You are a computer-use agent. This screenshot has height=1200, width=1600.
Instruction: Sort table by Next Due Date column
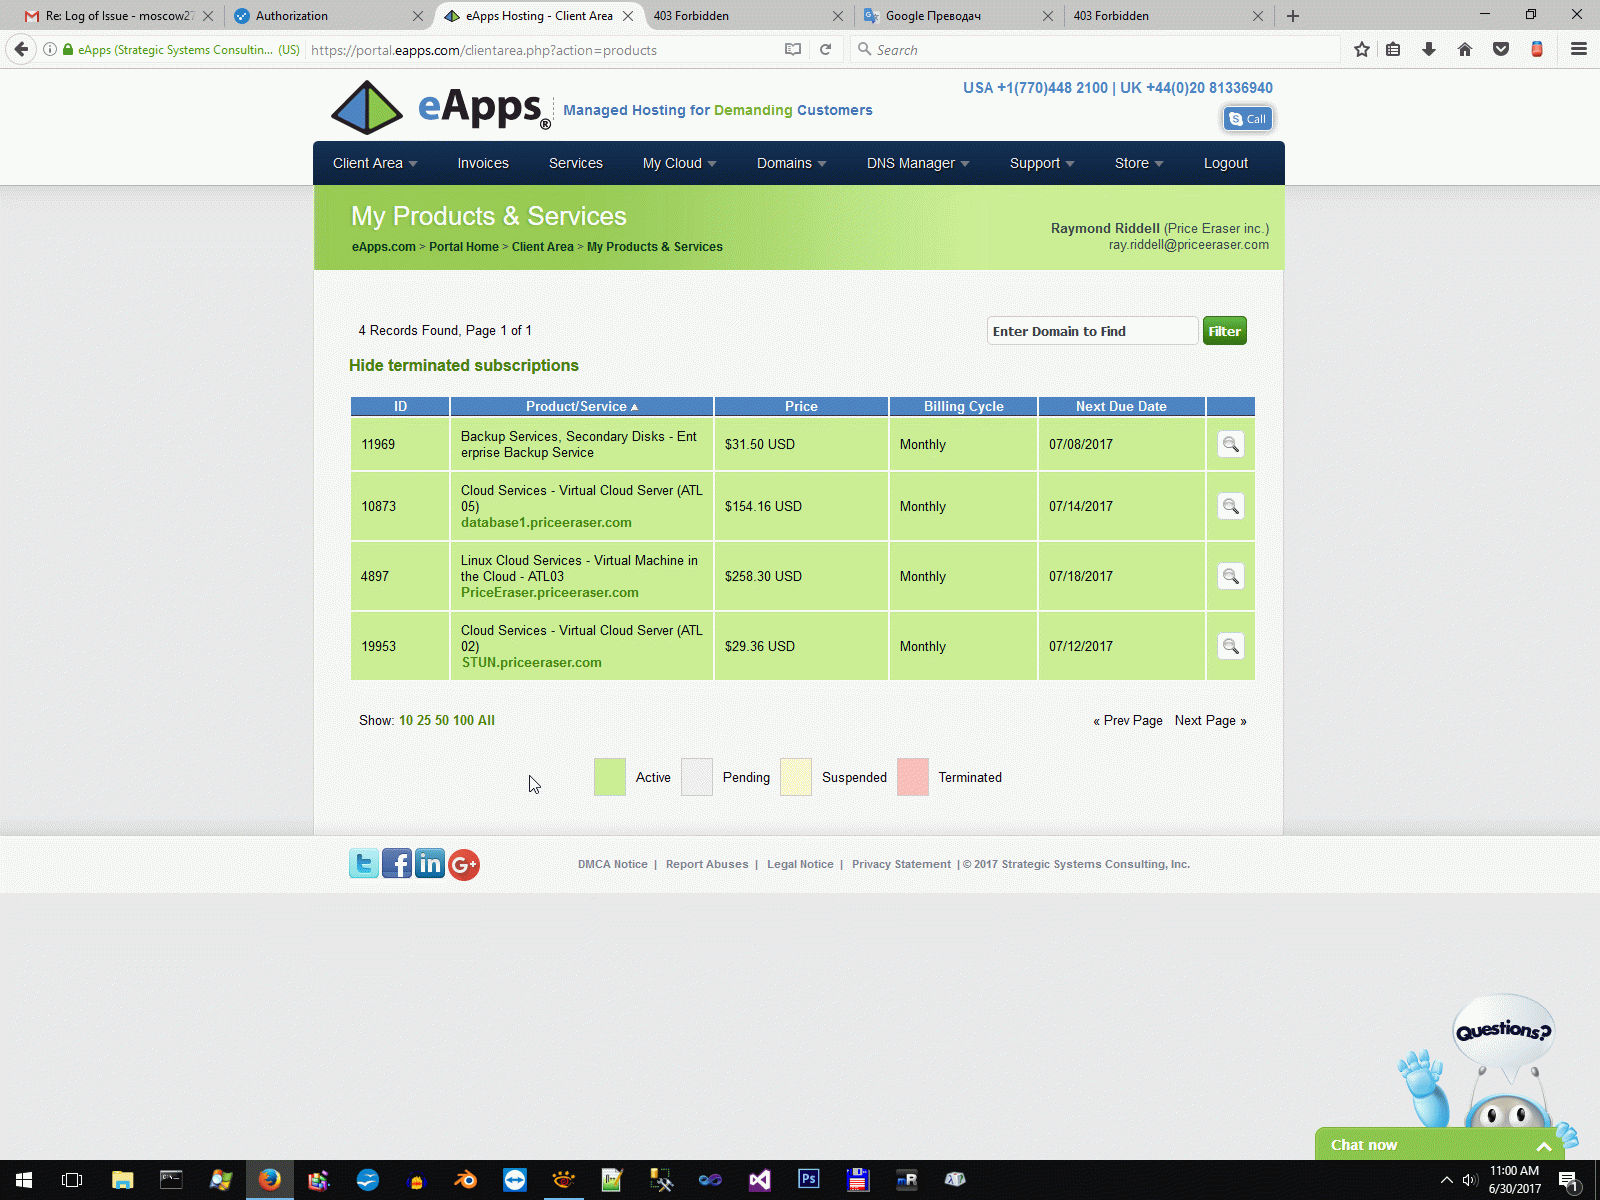click(x=1121, y=406)
